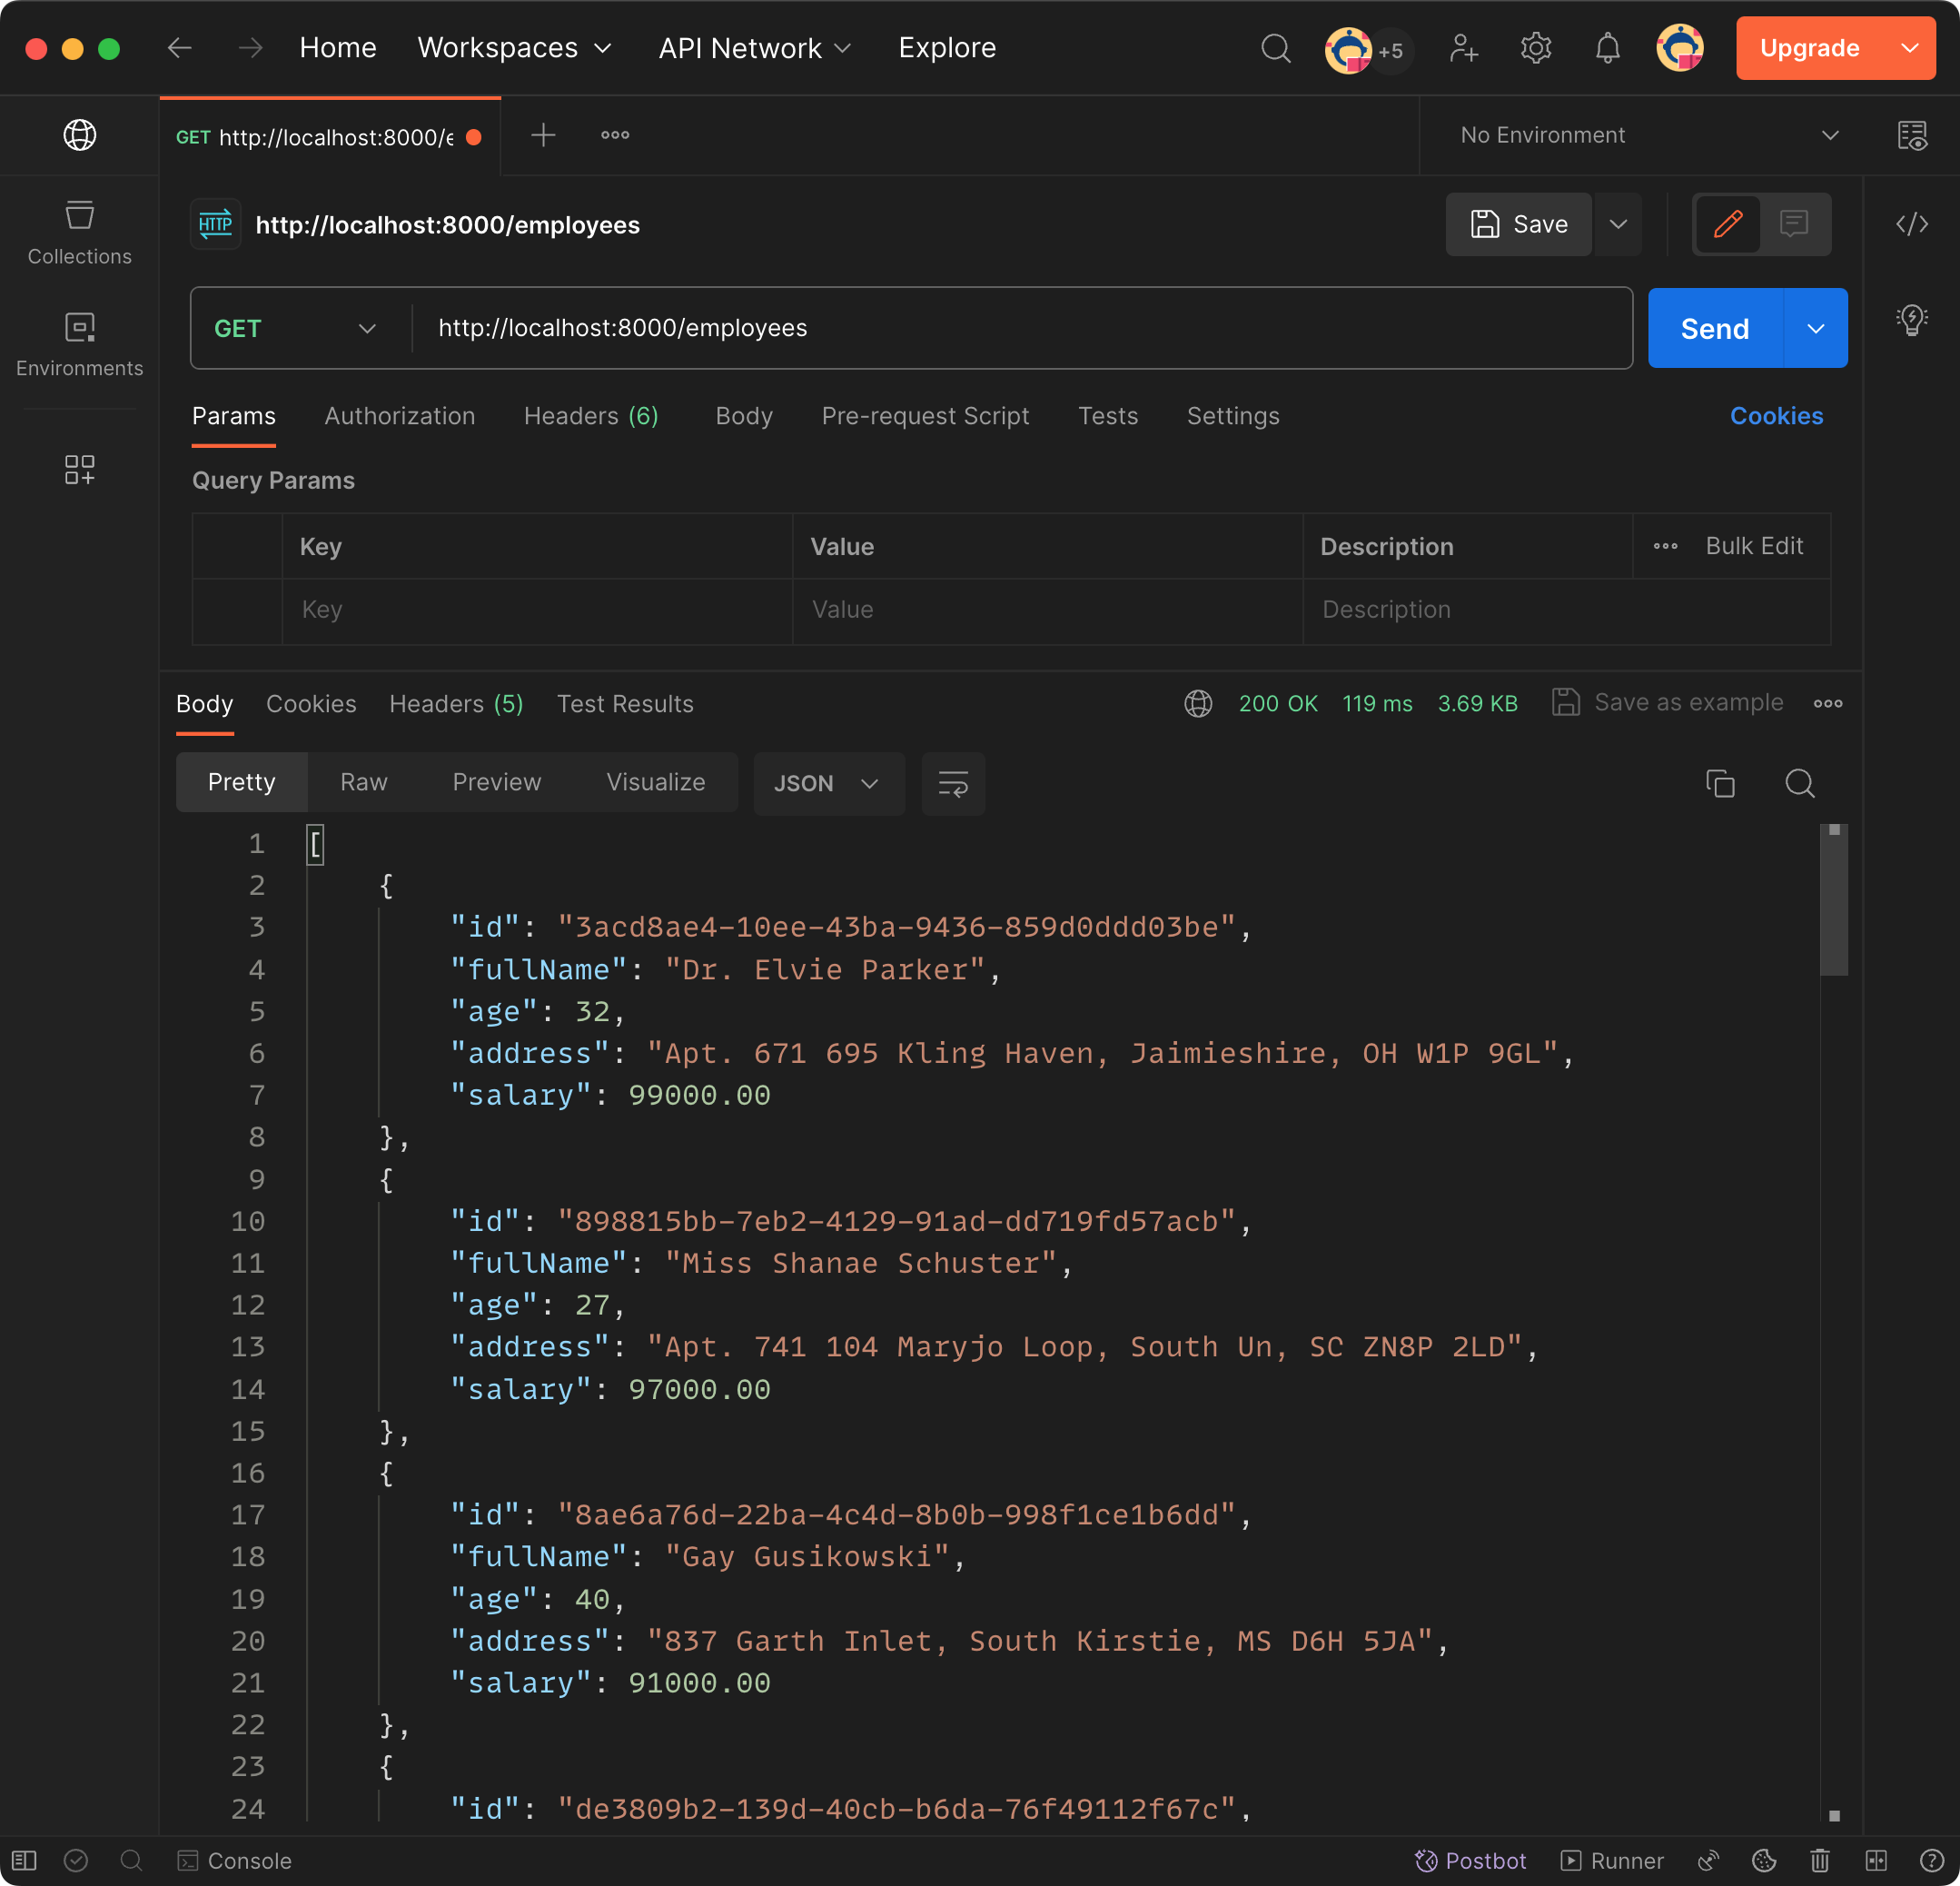Copy response body with copy icon
1960x1886 pixels.
[1720, 783]
